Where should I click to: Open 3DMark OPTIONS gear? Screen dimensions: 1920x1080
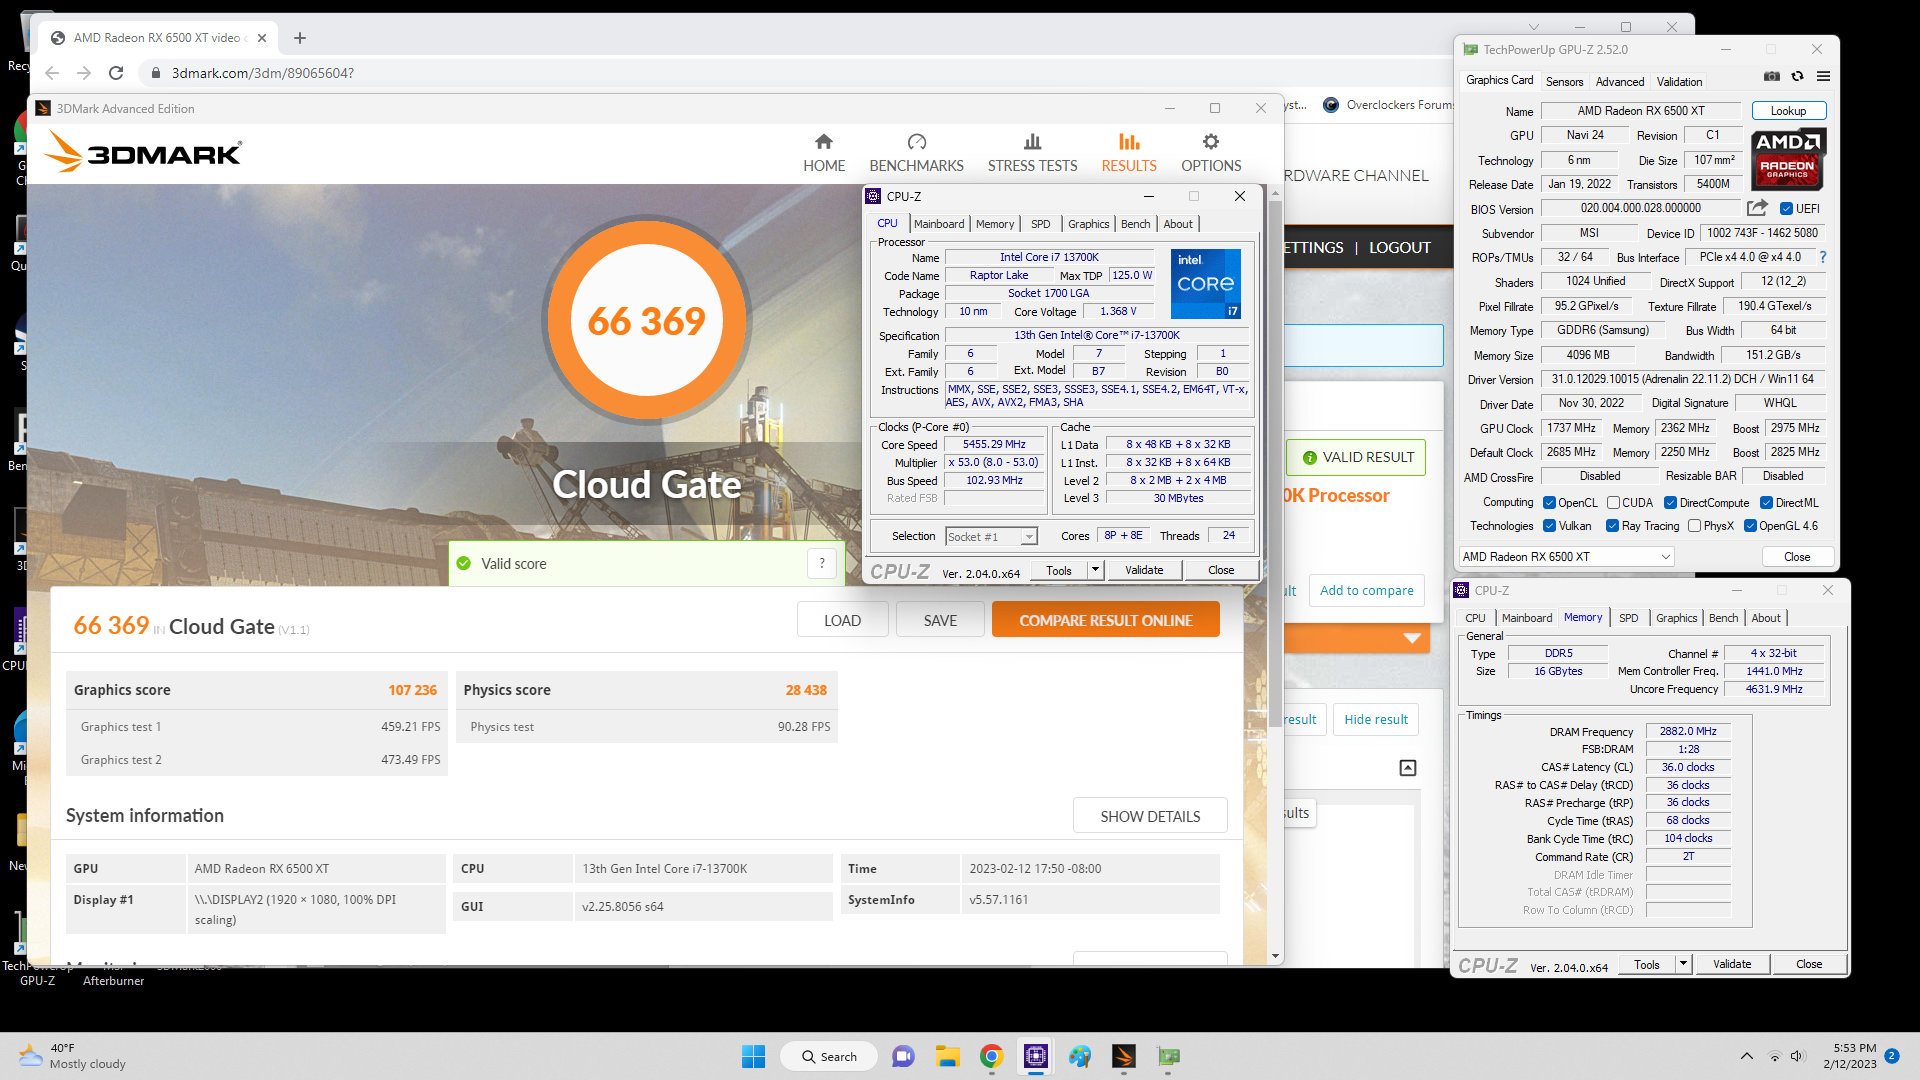click(1211, 153)
